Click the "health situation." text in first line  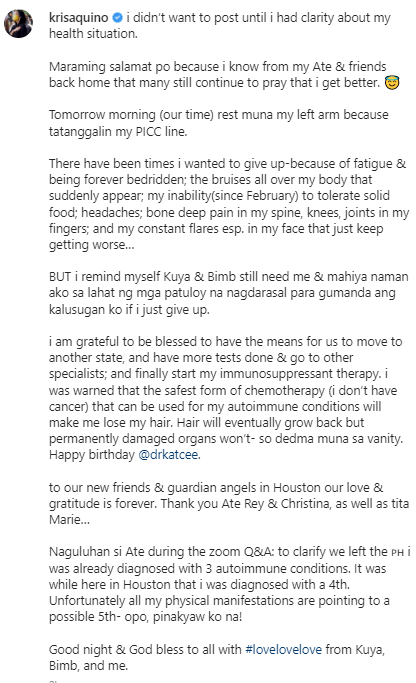pyautogui.click(x=93, y=34)
